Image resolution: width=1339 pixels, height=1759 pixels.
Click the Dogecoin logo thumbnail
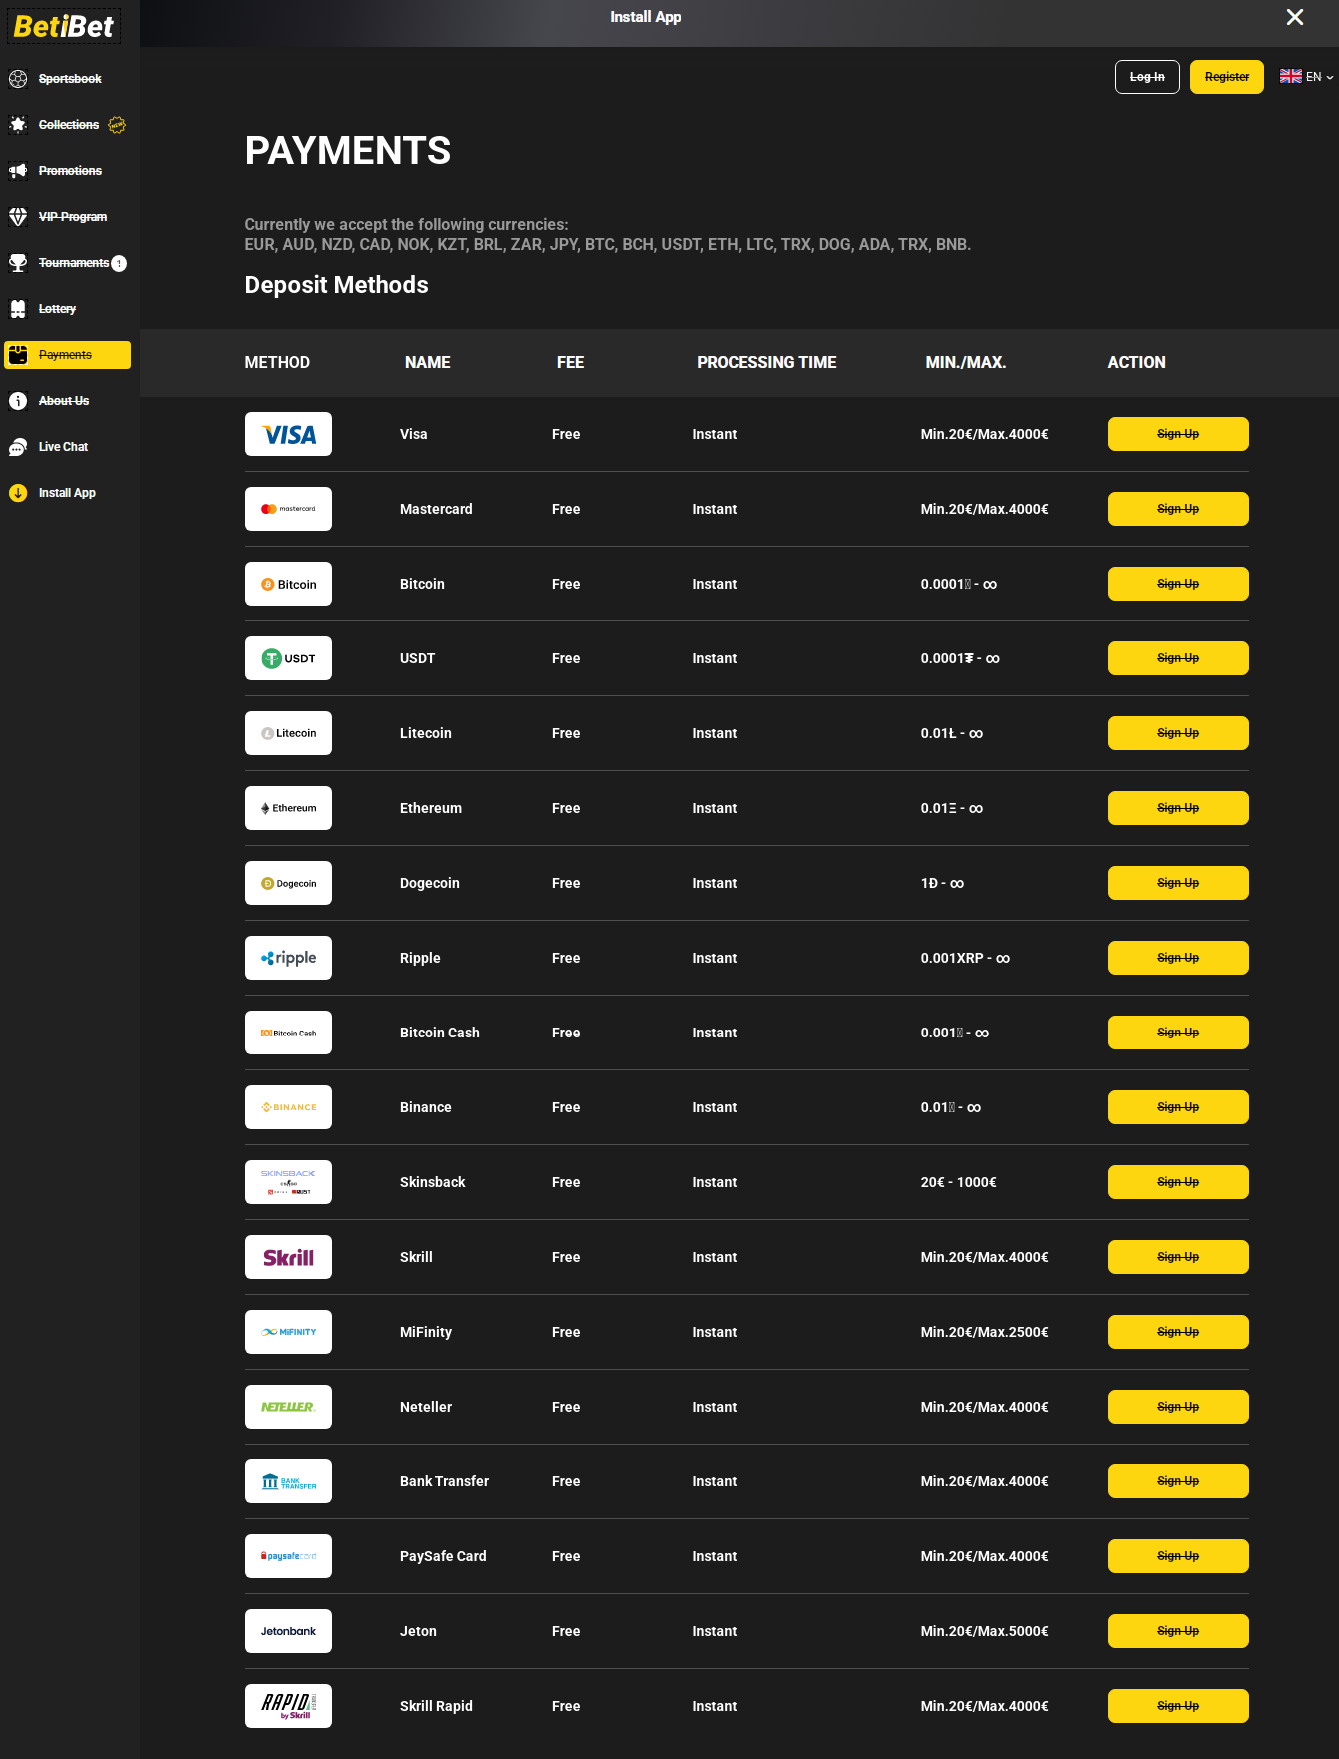(288, 883)
